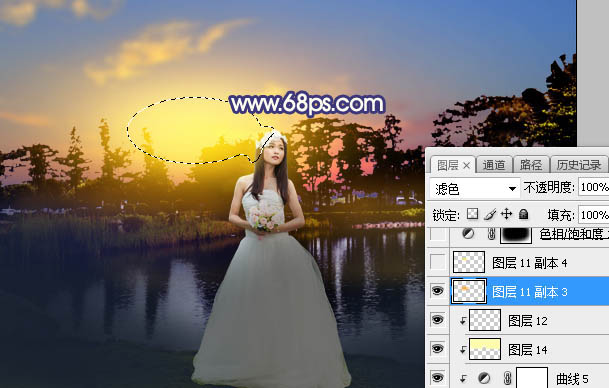Show the hidden Hue/Saturation layer

coord(437,234)
